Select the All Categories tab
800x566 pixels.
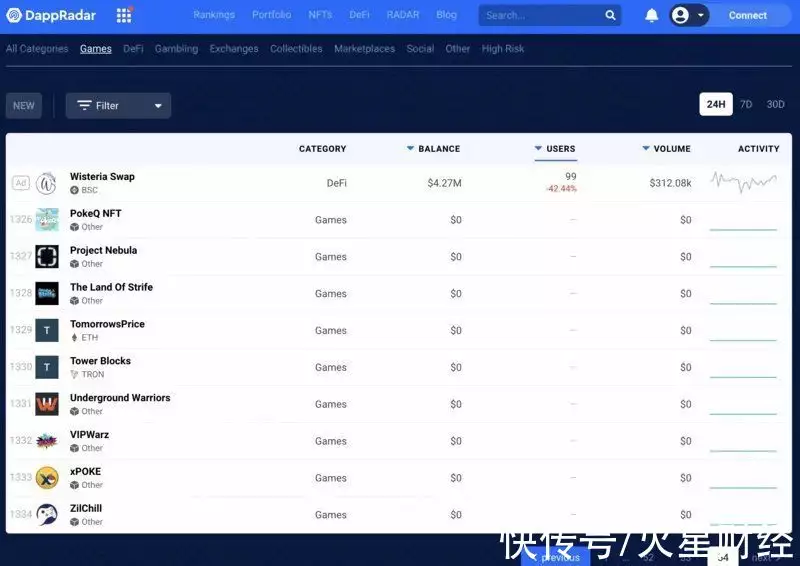click(37, 48)
